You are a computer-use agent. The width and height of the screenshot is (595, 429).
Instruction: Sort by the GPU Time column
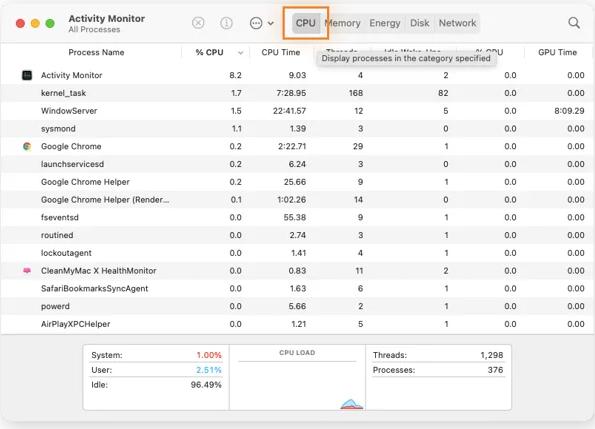[557, 52]
